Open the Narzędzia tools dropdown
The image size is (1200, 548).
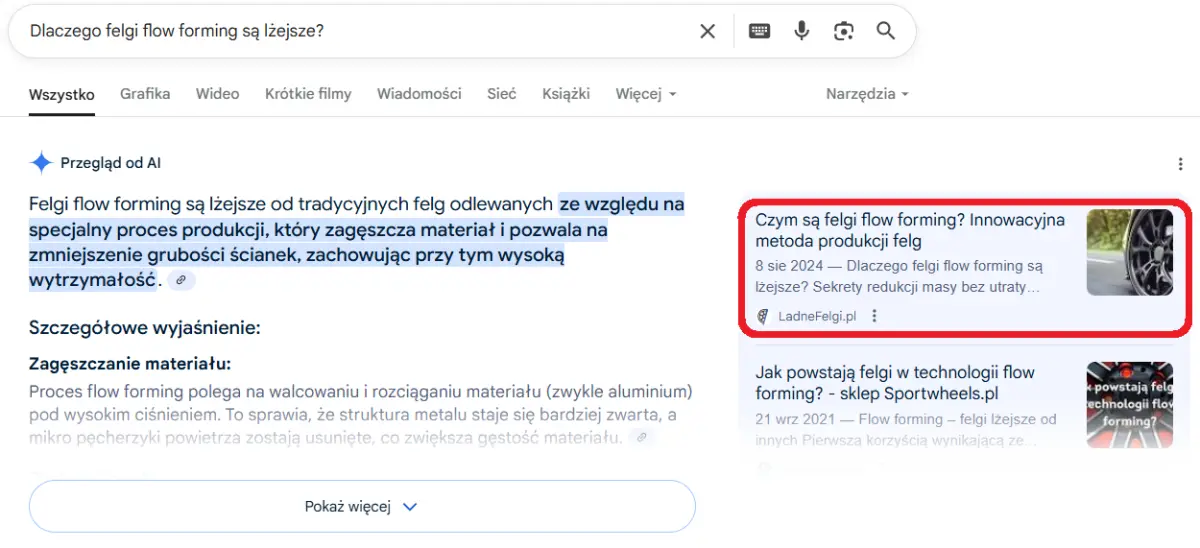(866, 94)
